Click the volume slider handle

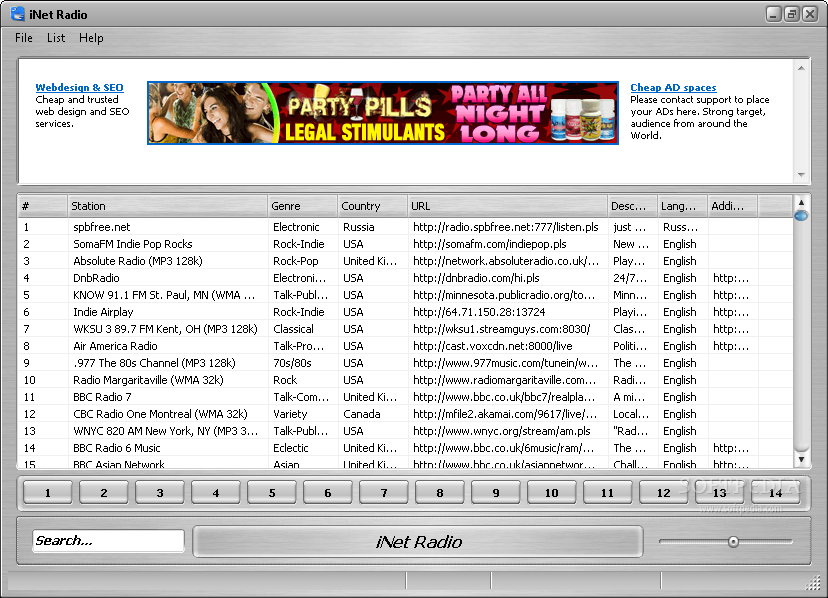click(x=733, y=541)
